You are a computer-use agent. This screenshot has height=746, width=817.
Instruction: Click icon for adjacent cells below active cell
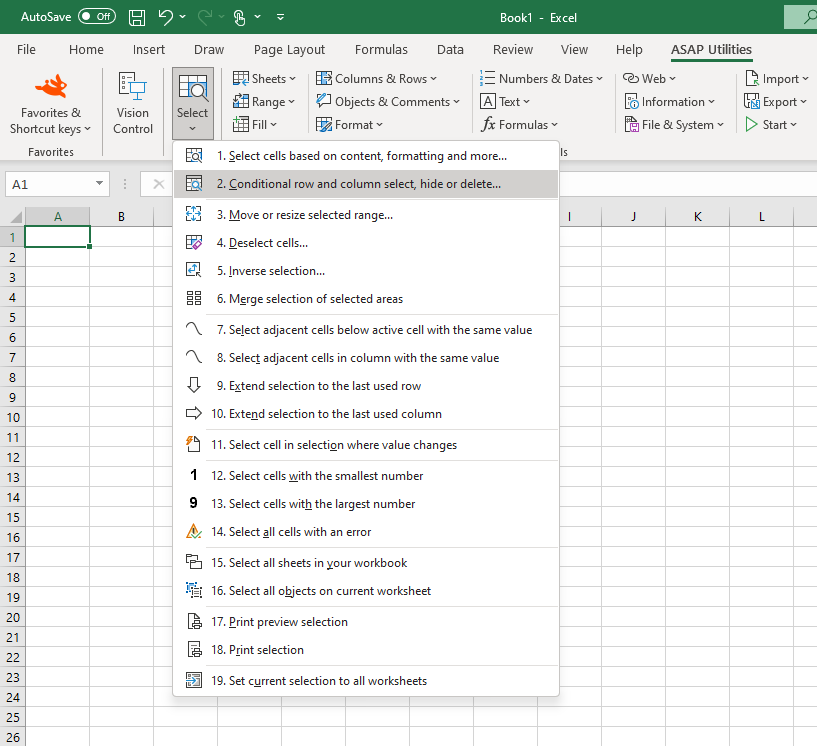[x=194, y=329]
